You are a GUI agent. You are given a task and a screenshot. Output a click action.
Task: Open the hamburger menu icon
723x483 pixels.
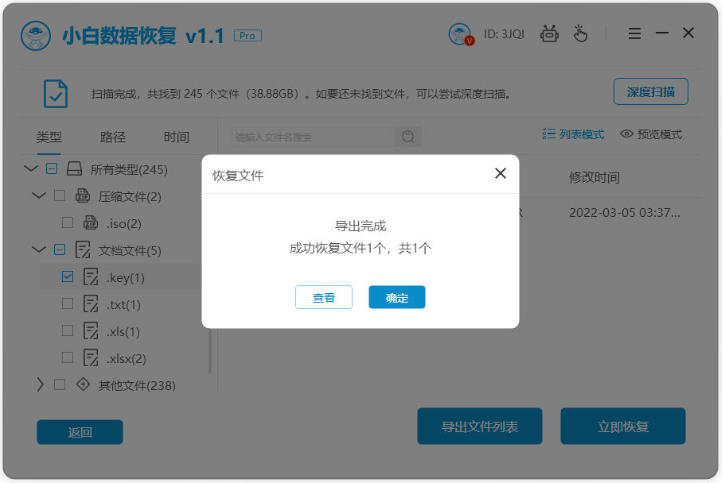(635, 34)
